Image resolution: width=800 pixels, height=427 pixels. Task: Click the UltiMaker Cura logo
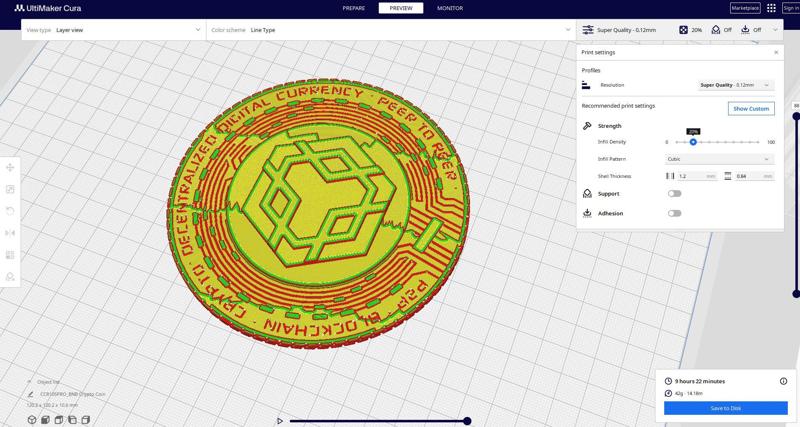point(48,8)
